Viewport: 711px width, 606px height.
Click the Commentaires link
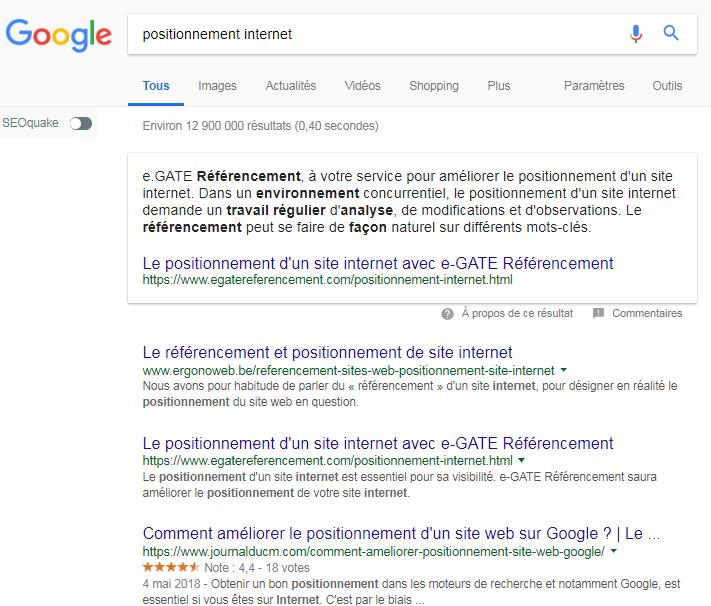click(x=647, y=313)
